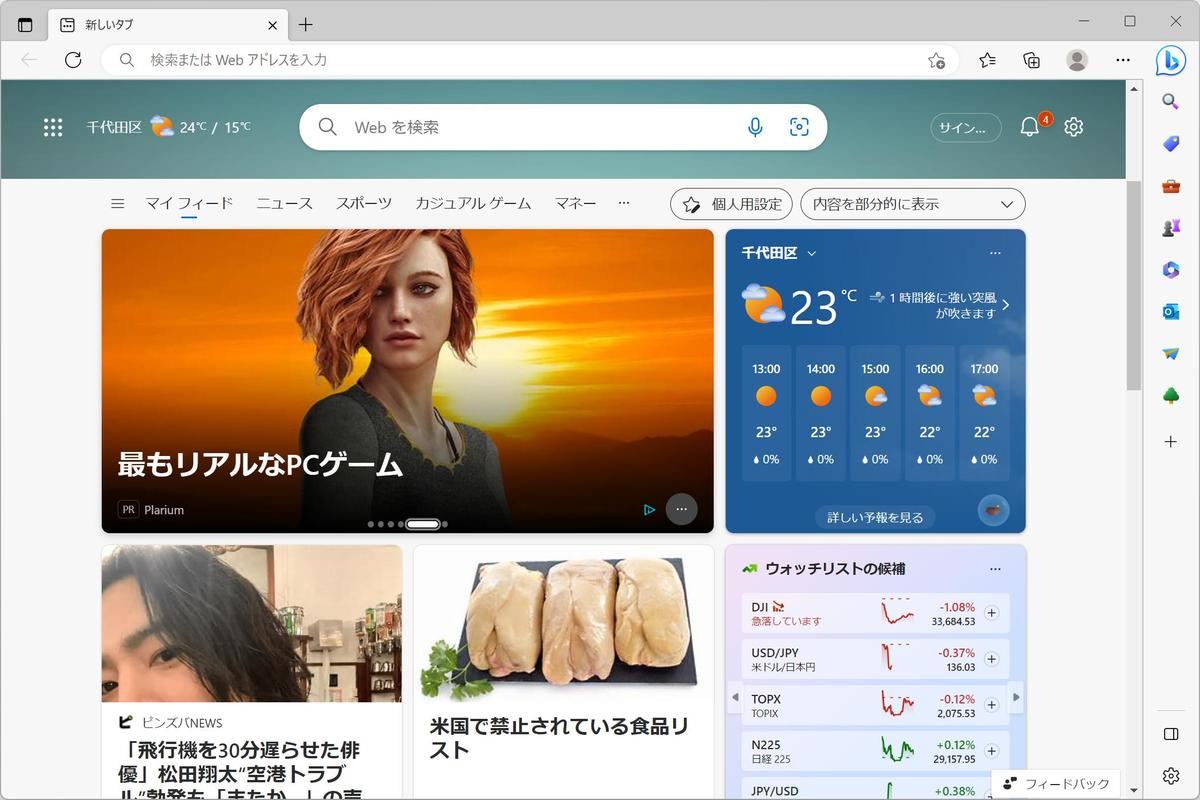The height and width of the screenshot is (800, 1200).
Task: Click the サイン... sign-in button
Action: 965,127
